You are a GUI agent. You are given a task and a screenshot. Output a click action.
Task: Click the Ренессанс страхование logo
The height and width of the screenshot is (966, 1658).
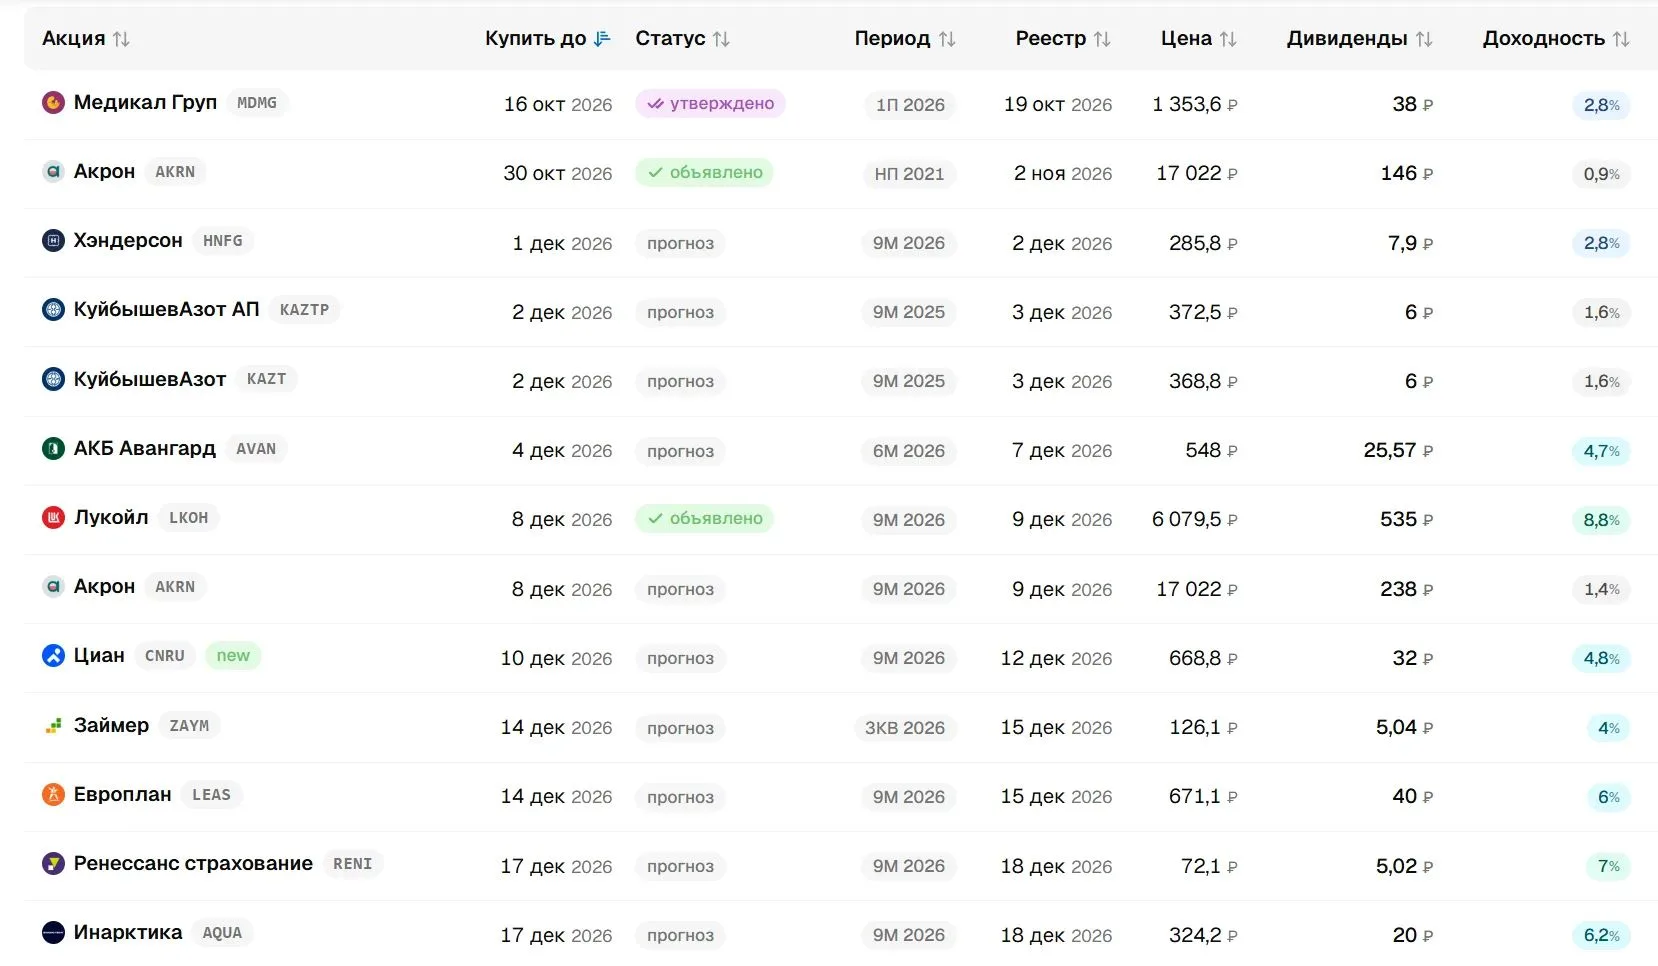click(x=54, y=863)
